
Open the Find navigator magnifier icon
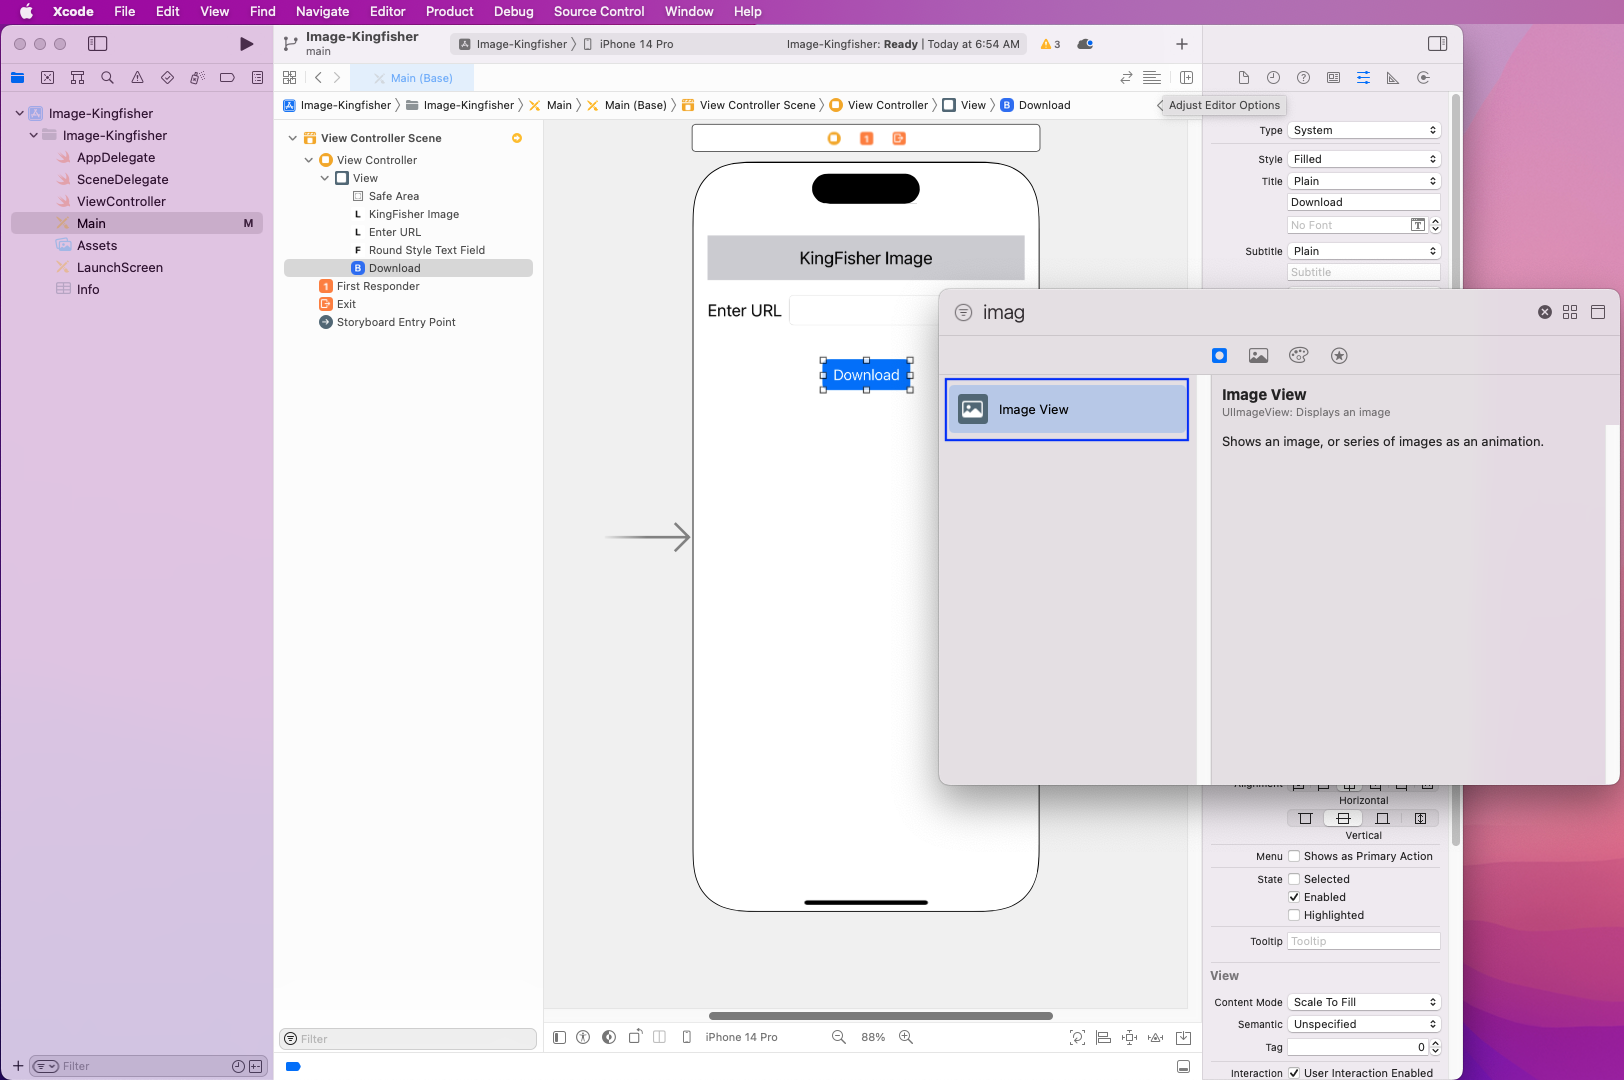tap(107, 78)
